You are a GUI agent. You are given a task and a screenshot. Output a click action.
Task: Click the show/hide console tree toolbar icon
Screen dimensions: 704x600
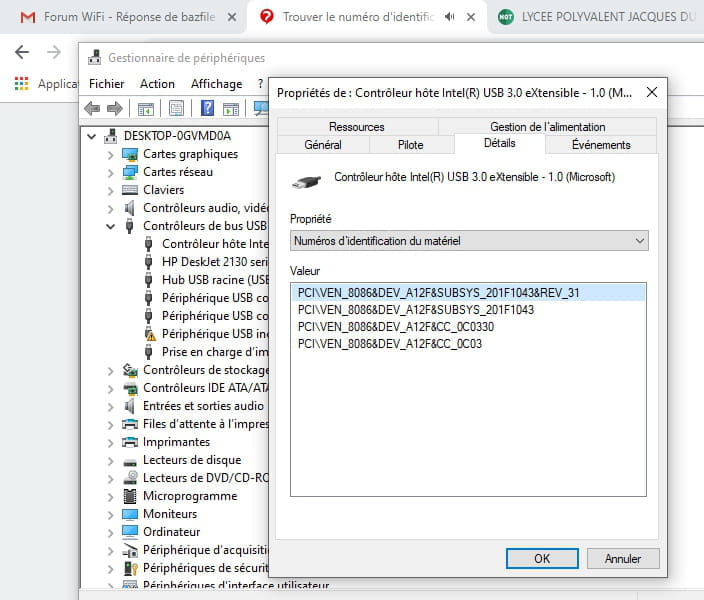coord(145,109)
